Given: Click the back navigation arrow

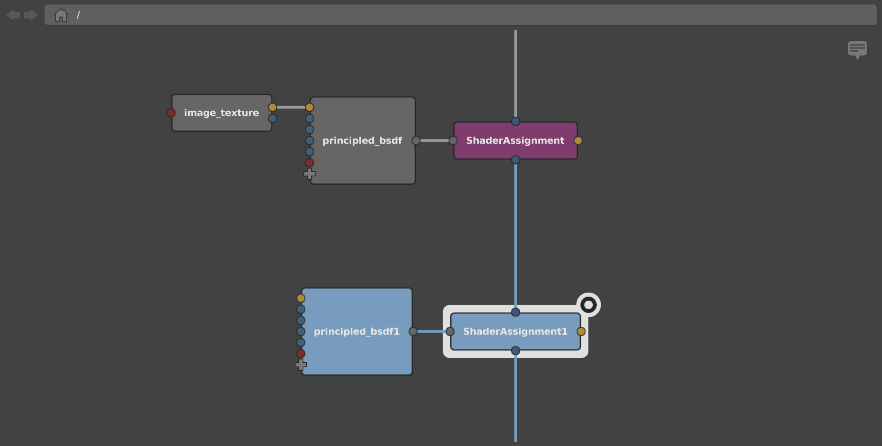Looking at the screenshot, I should [13, 15].
